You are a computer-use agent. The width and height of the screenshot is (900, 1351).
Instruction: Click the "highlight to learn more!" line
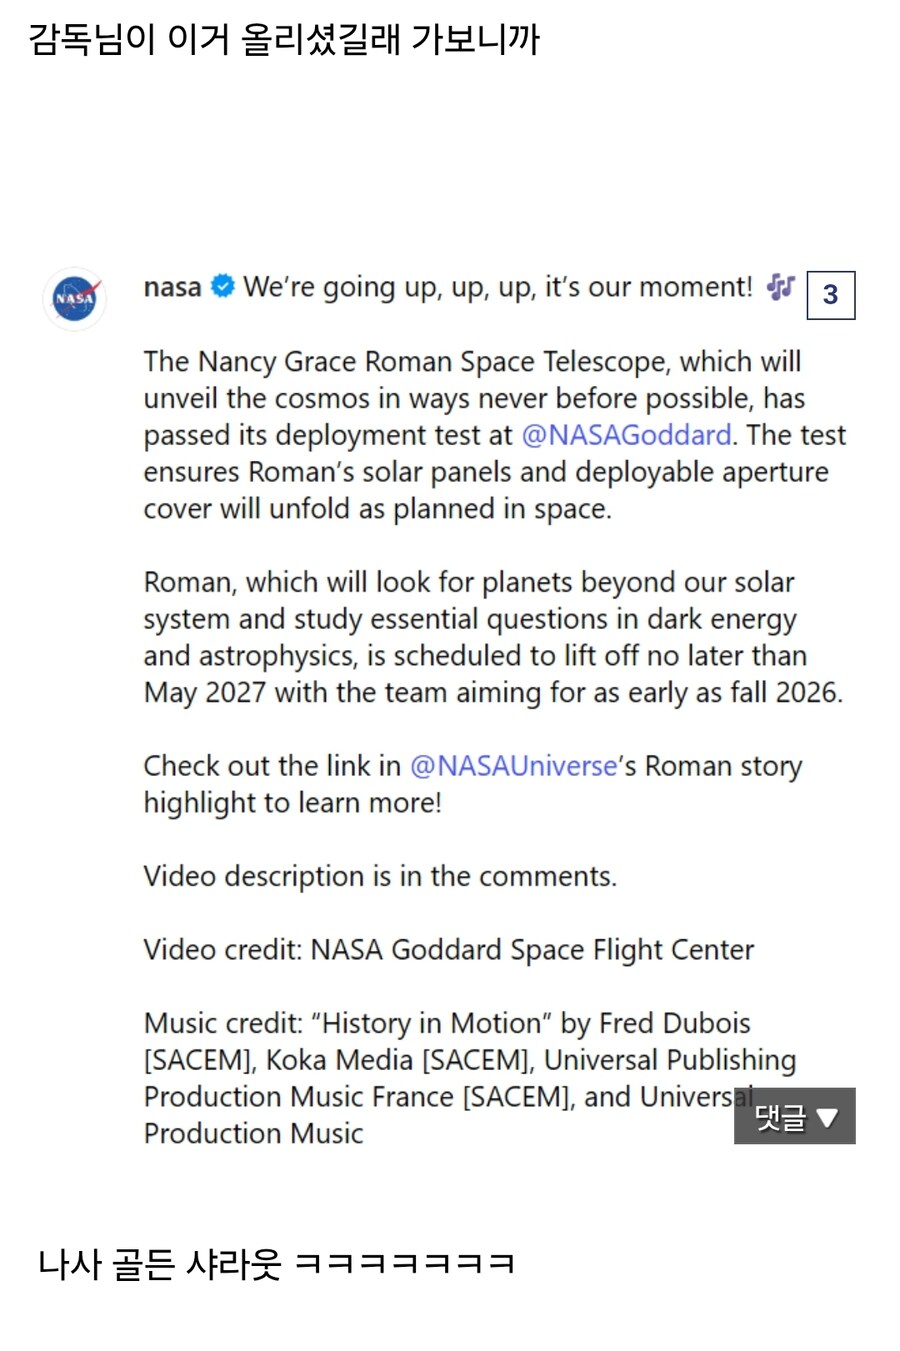point(292,803)
